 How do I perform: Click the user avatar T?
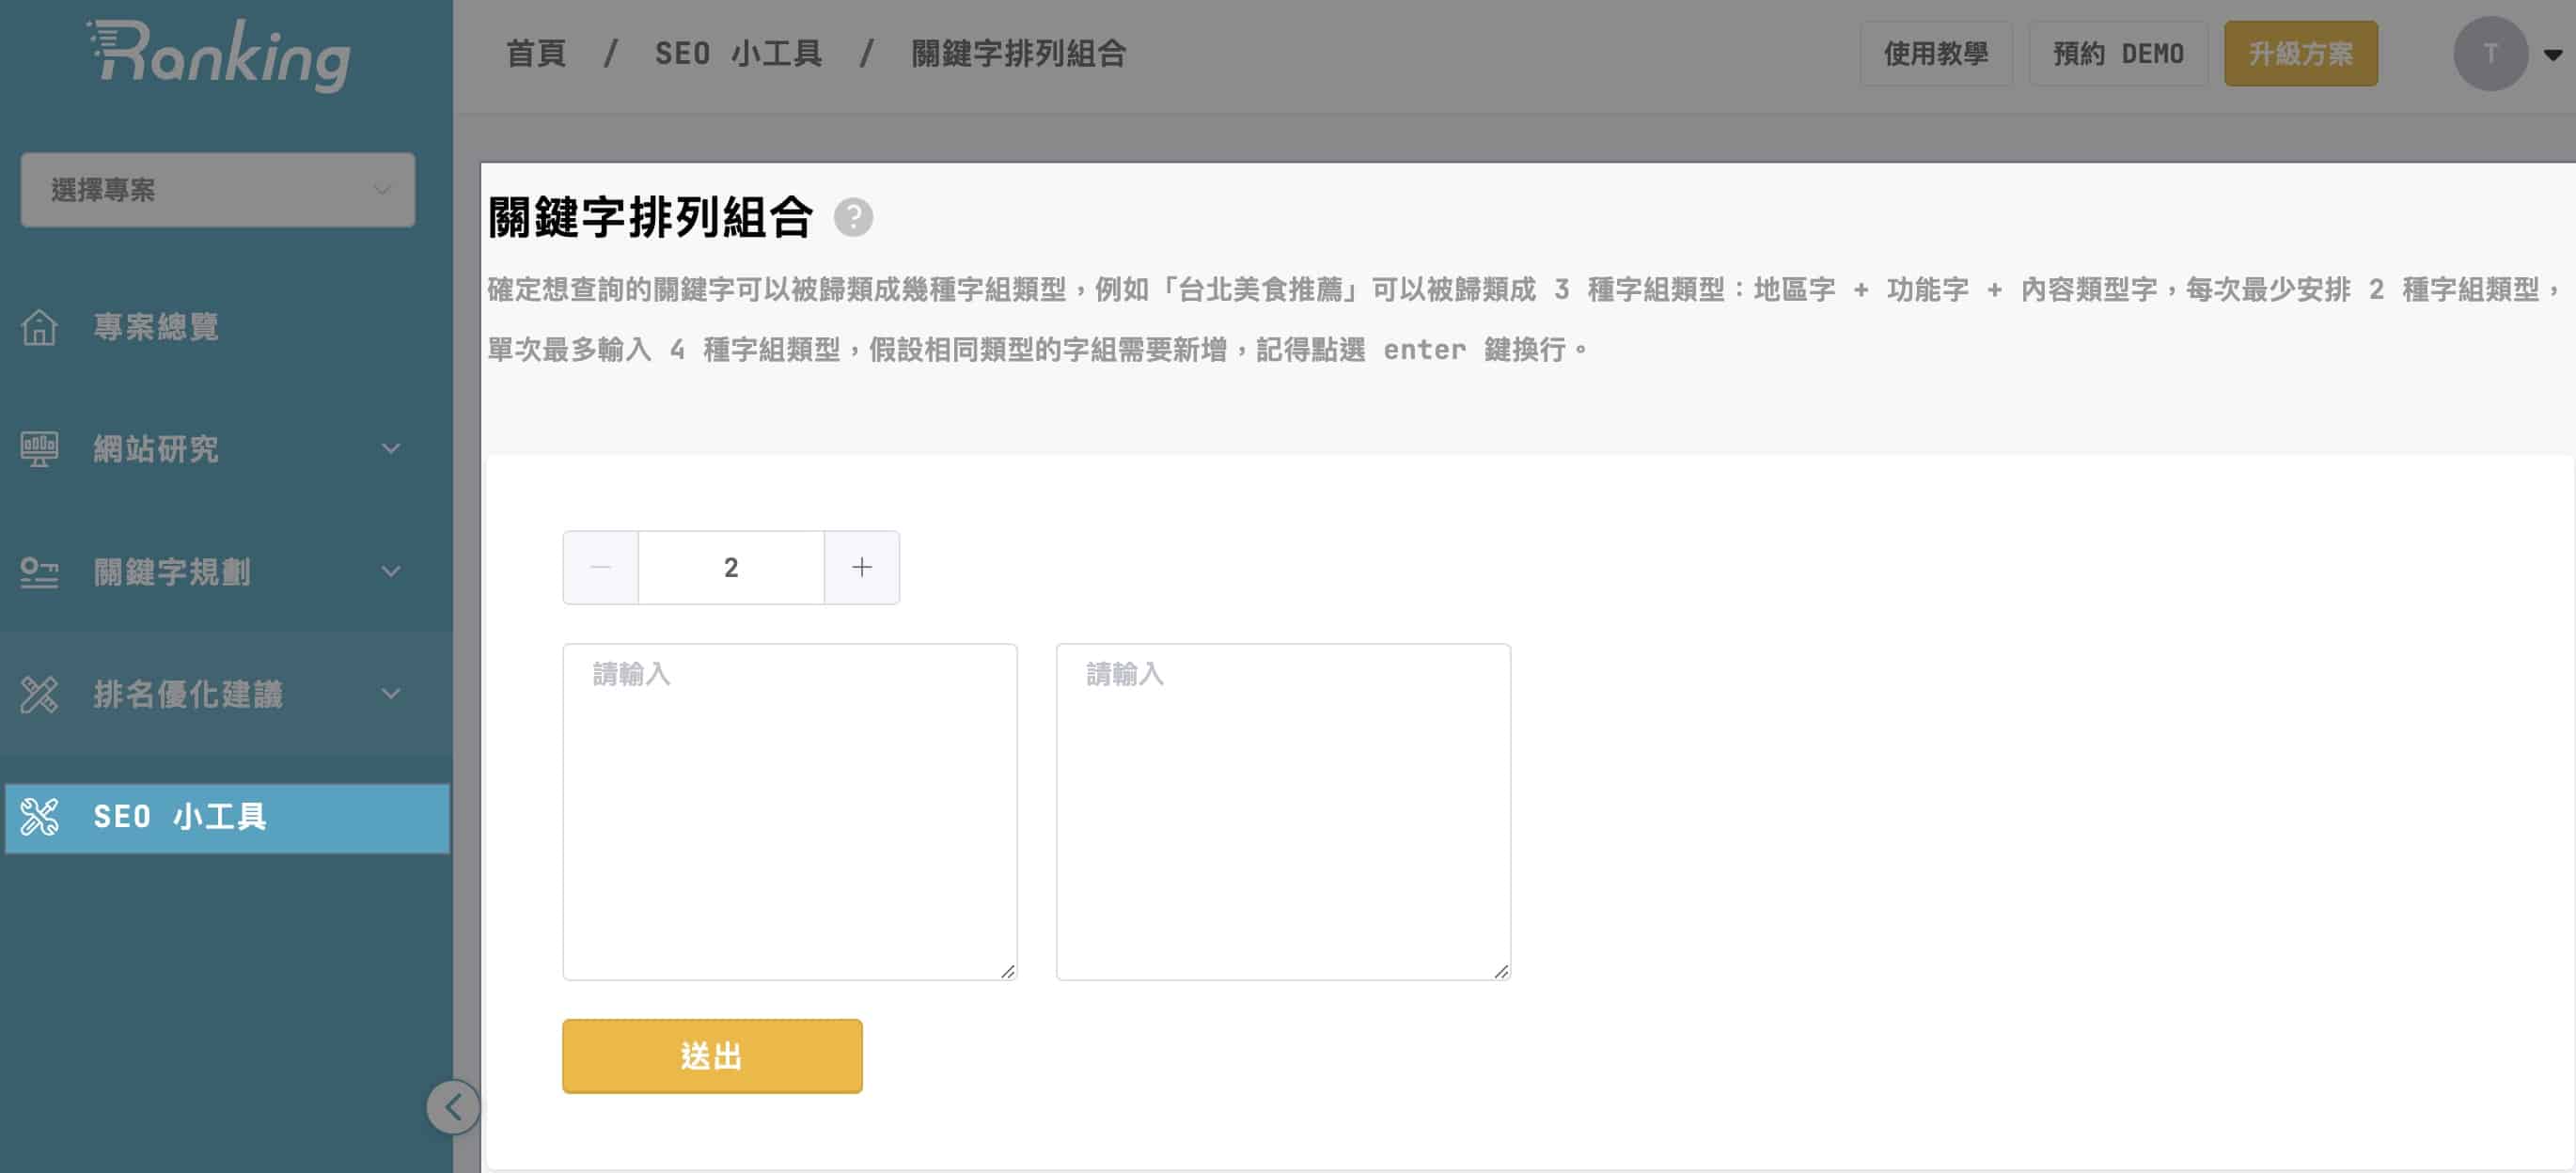click(2489, 54)
